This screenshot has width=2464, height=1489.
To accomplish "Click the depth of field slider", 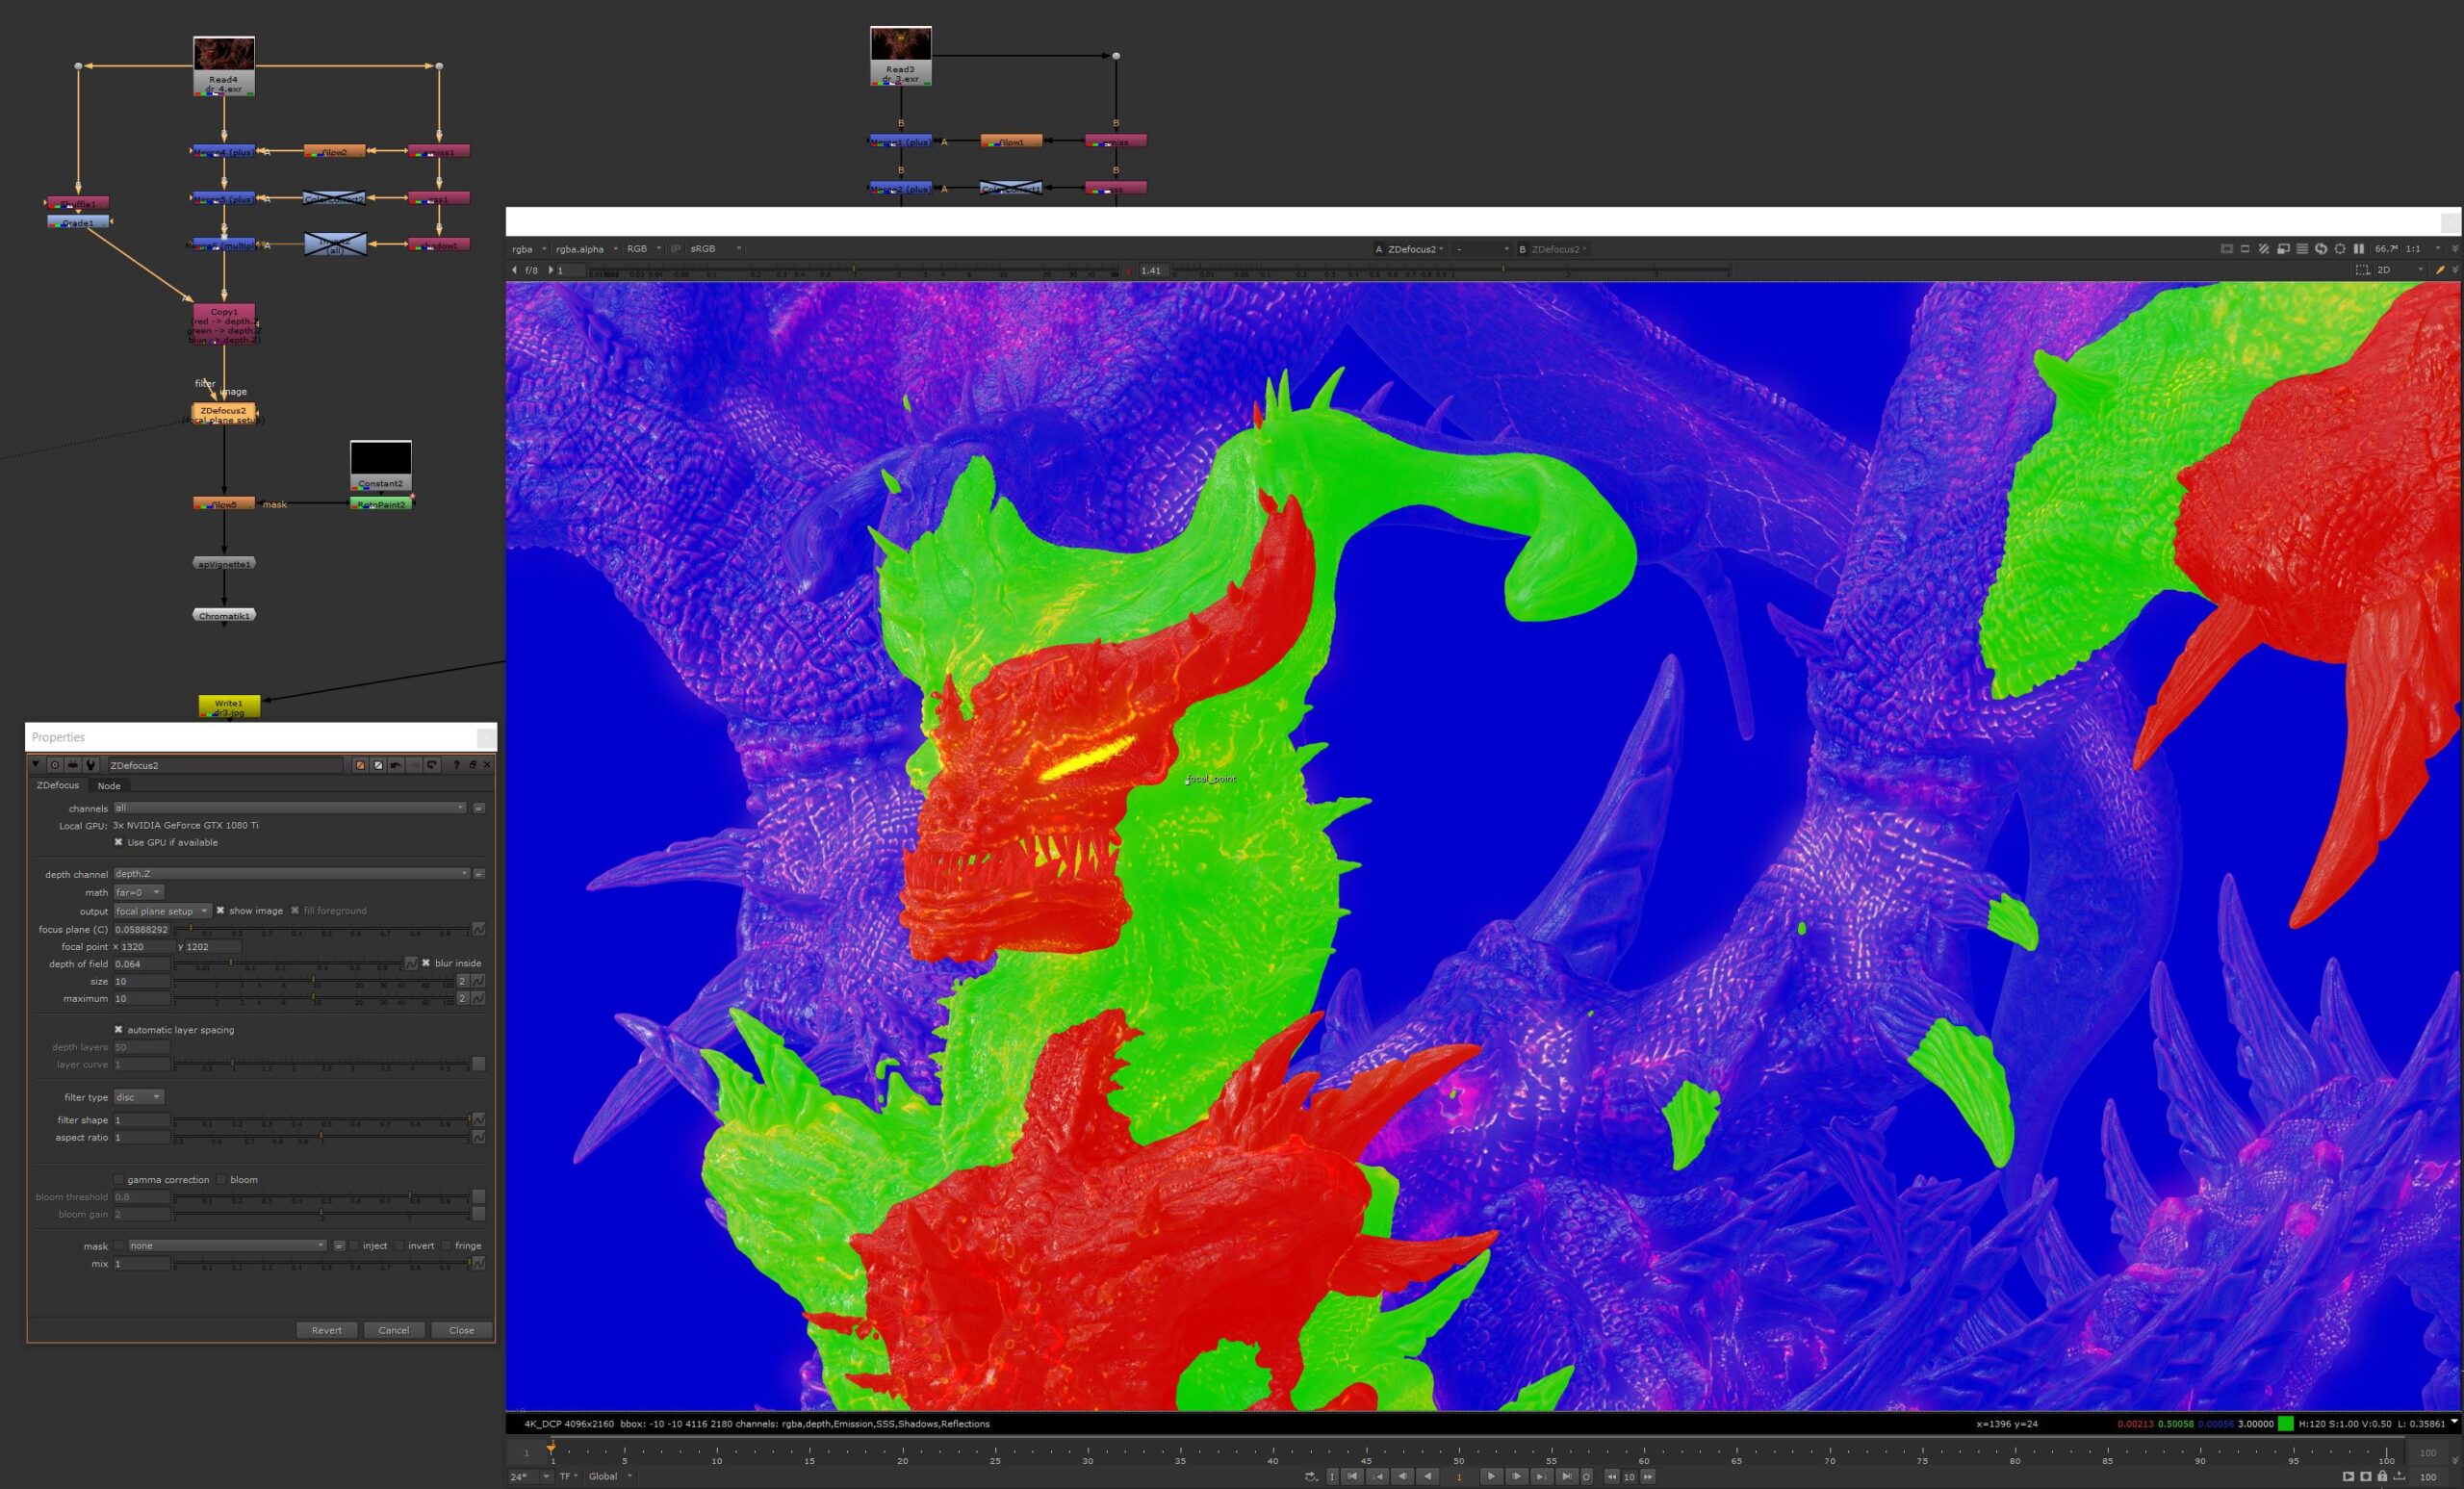I will point(288,964).
